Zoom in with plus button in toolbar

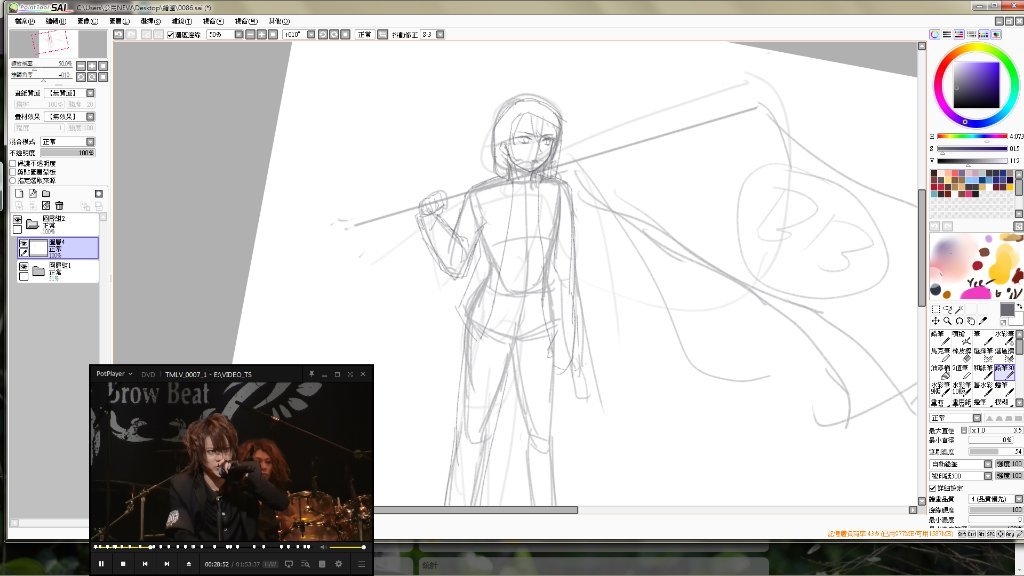261,35
